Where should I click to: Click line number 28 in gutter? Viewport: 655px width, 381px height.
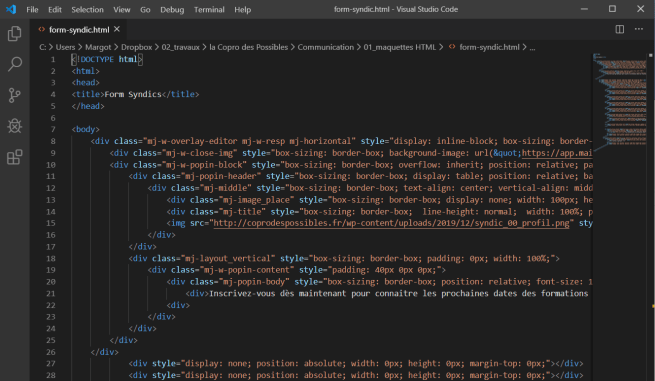point(51,375)
